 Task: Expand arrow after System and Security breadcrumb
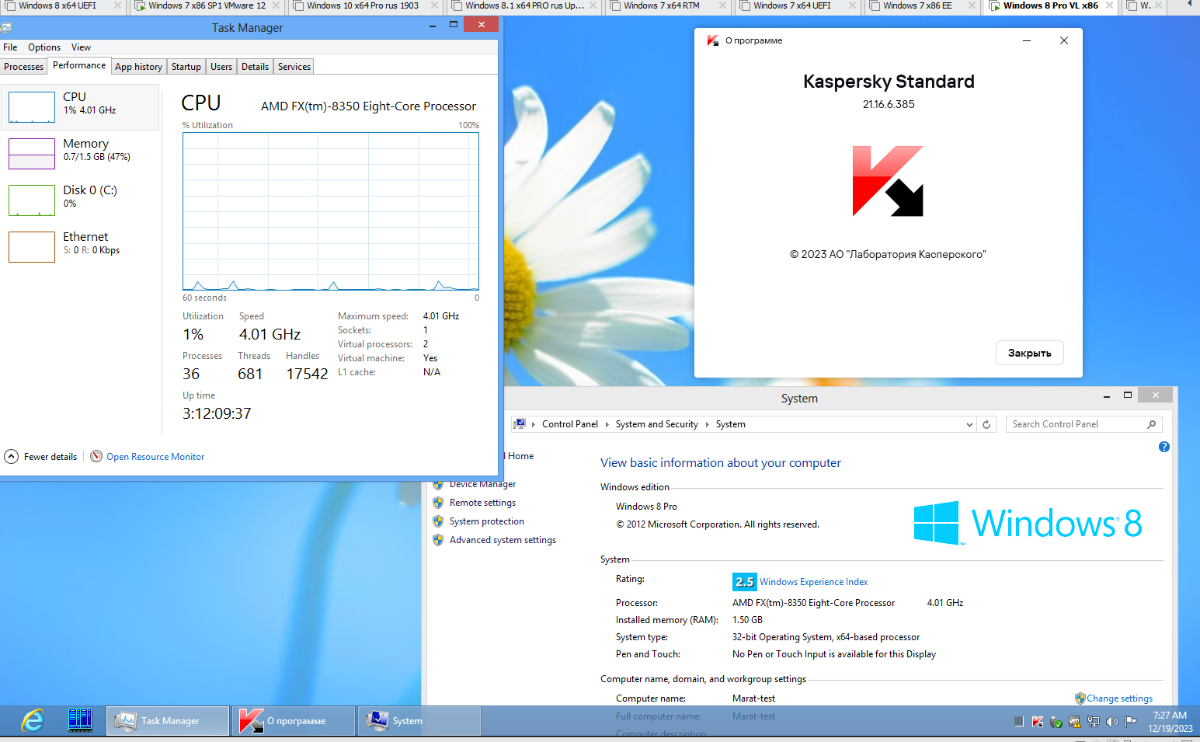pos(708,424)
